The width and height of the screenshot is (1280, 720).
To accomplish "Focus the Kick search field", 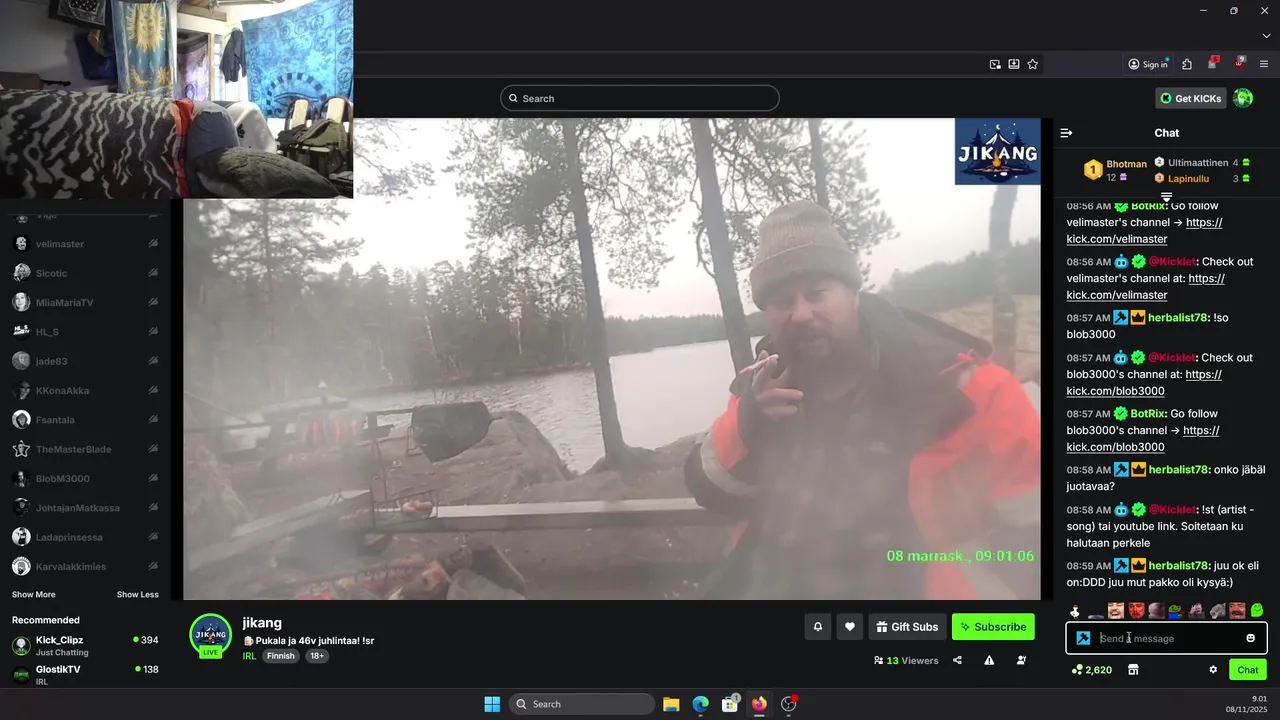I will (x=640, y=98).
